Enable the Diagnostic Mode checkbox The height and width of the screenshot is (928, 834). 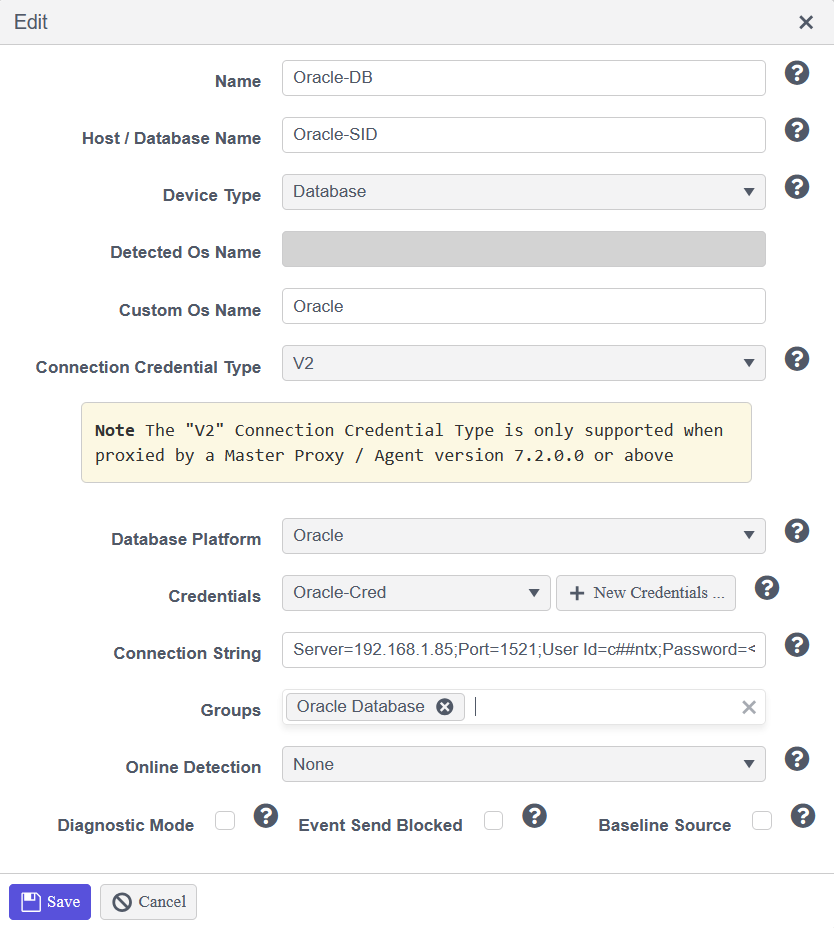click(x=225, y=821)
